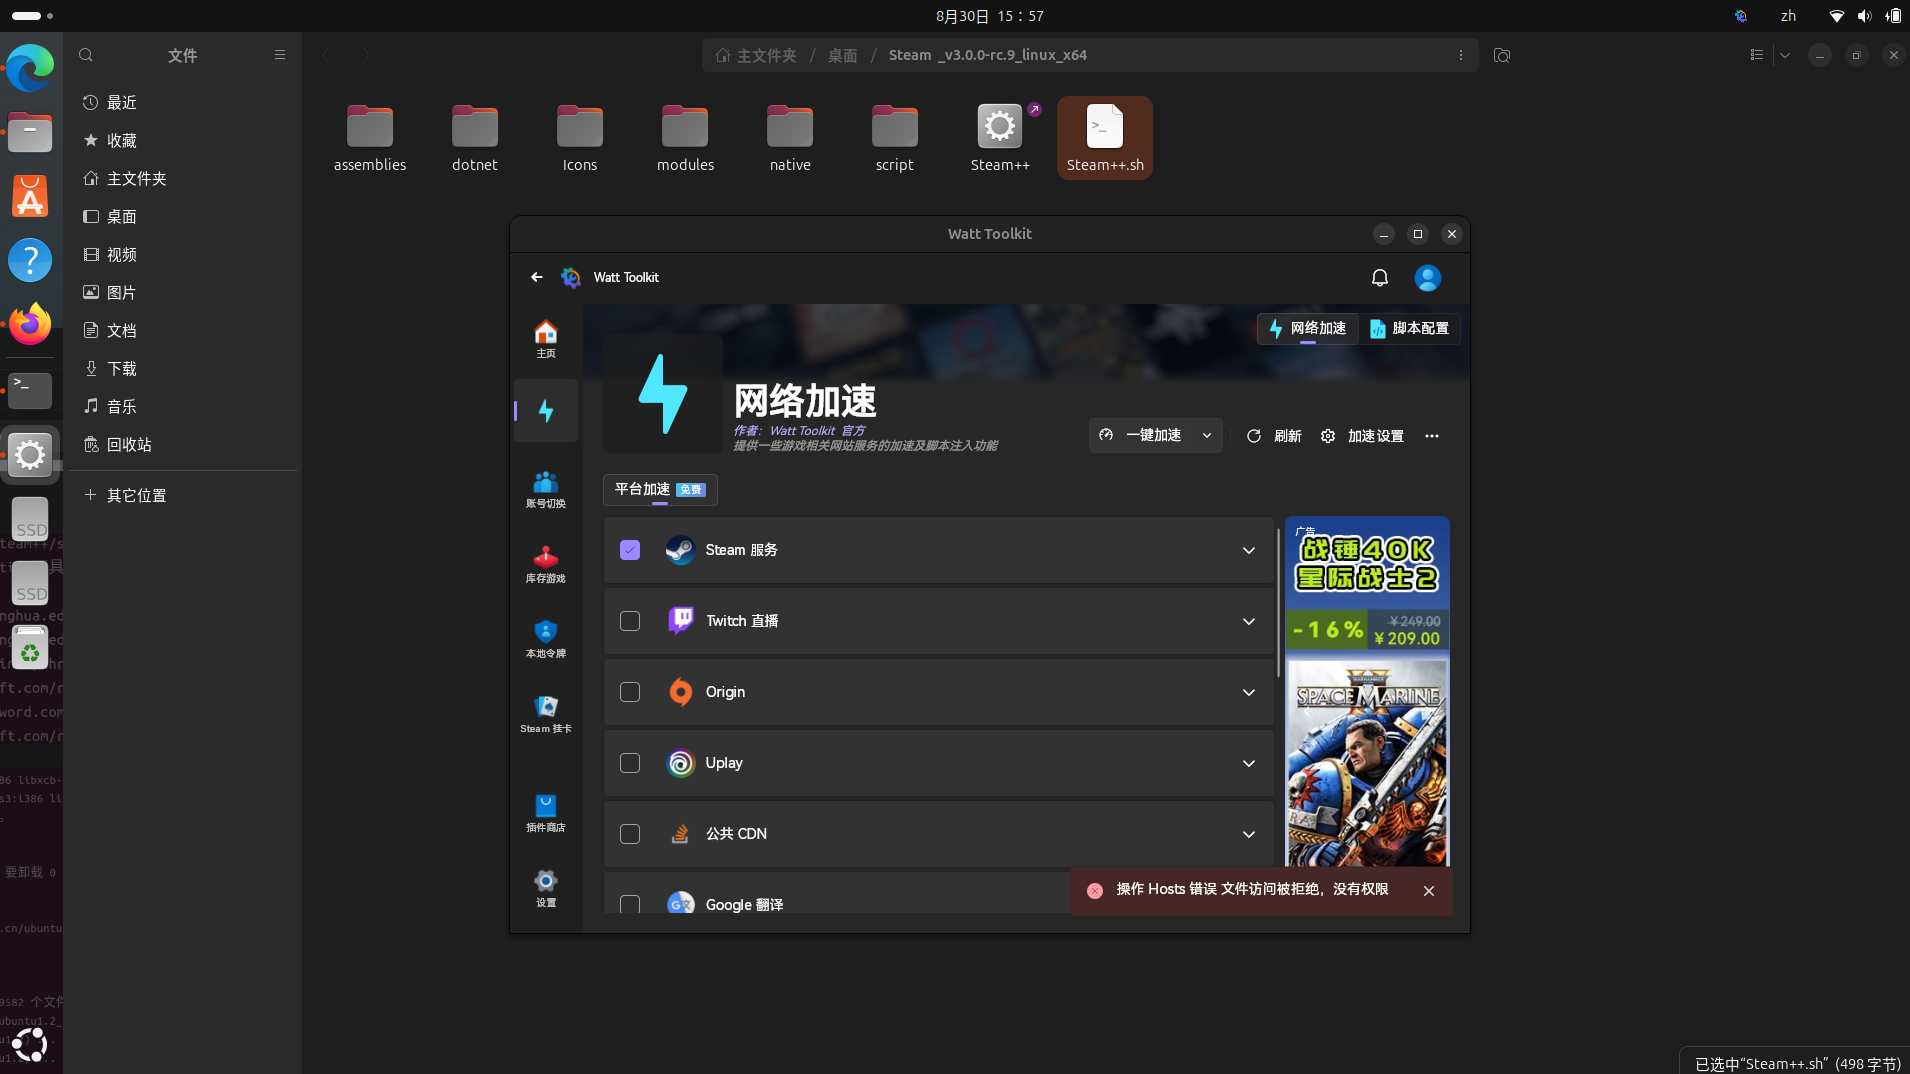Open the path bar three-dot menu
Viewport: 1910px width, 1074px height.
pos(1461,55)
